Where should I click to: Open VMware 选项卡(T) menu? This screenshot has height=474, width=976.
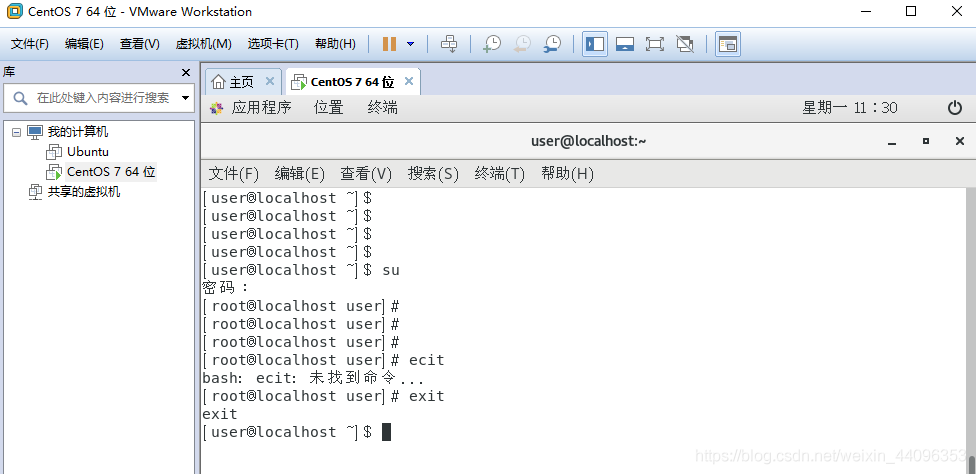click(273, 44)
